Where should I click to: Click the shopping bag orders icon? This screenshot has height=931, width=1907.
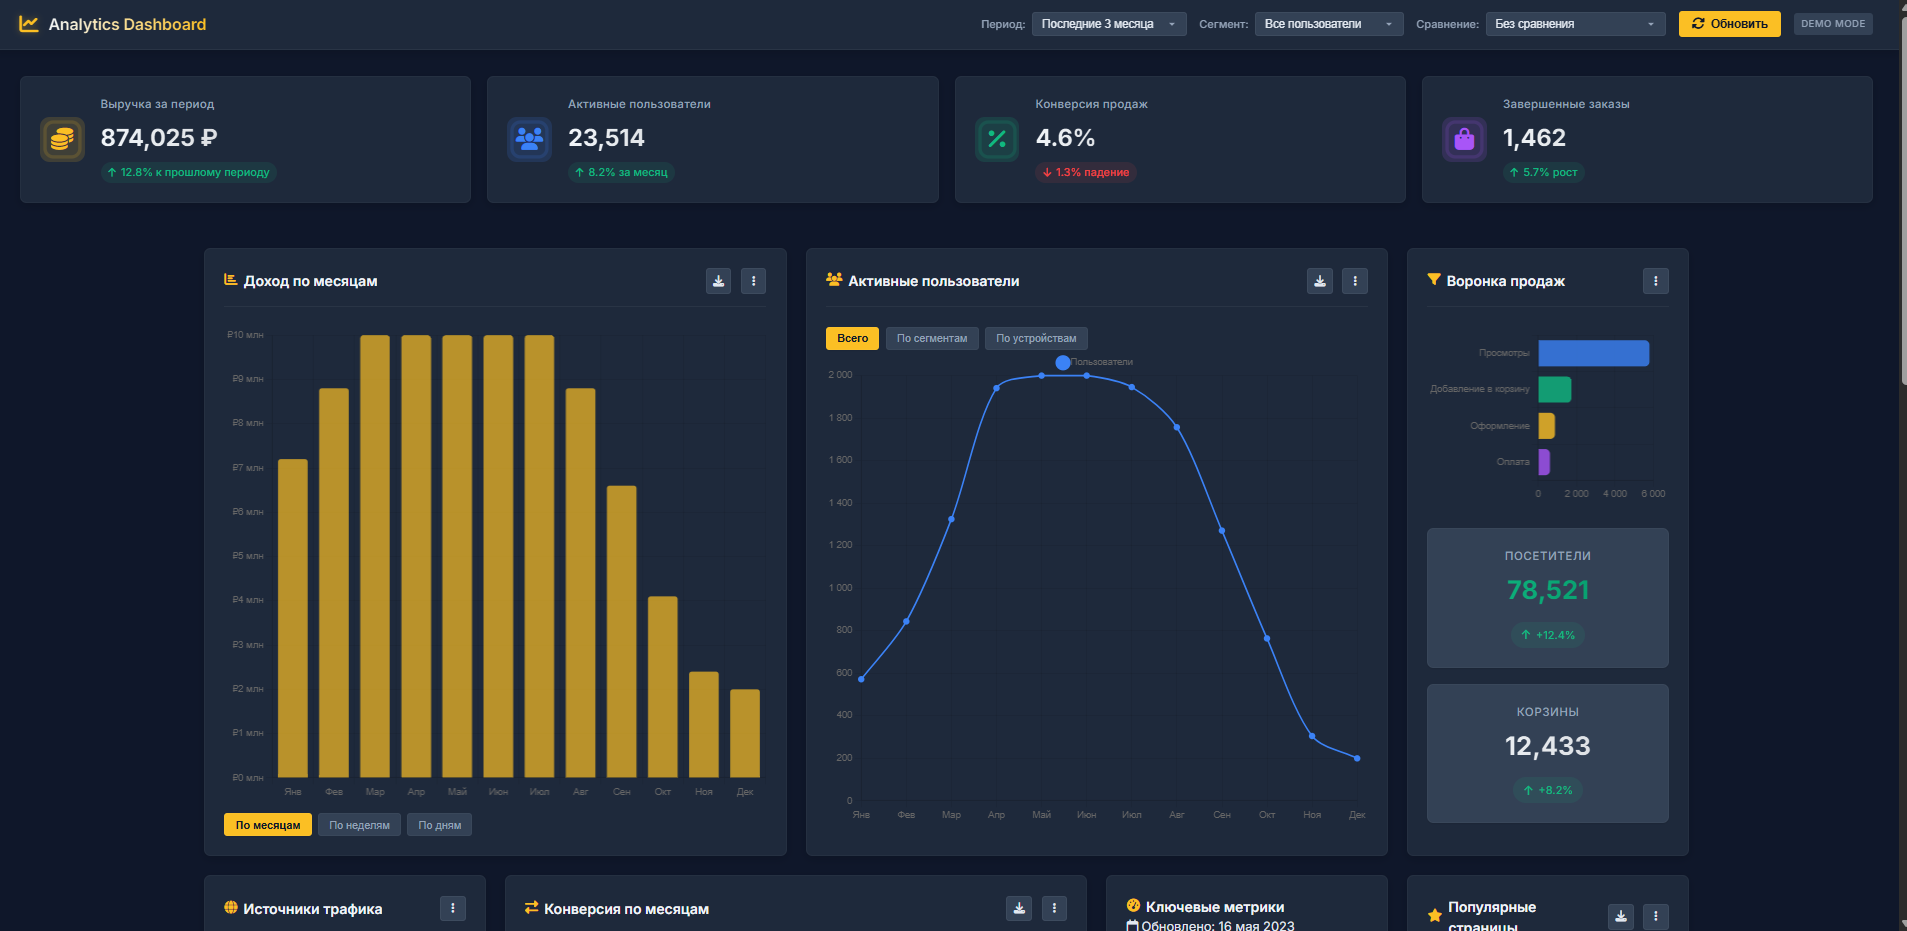tap(1464, 139)
